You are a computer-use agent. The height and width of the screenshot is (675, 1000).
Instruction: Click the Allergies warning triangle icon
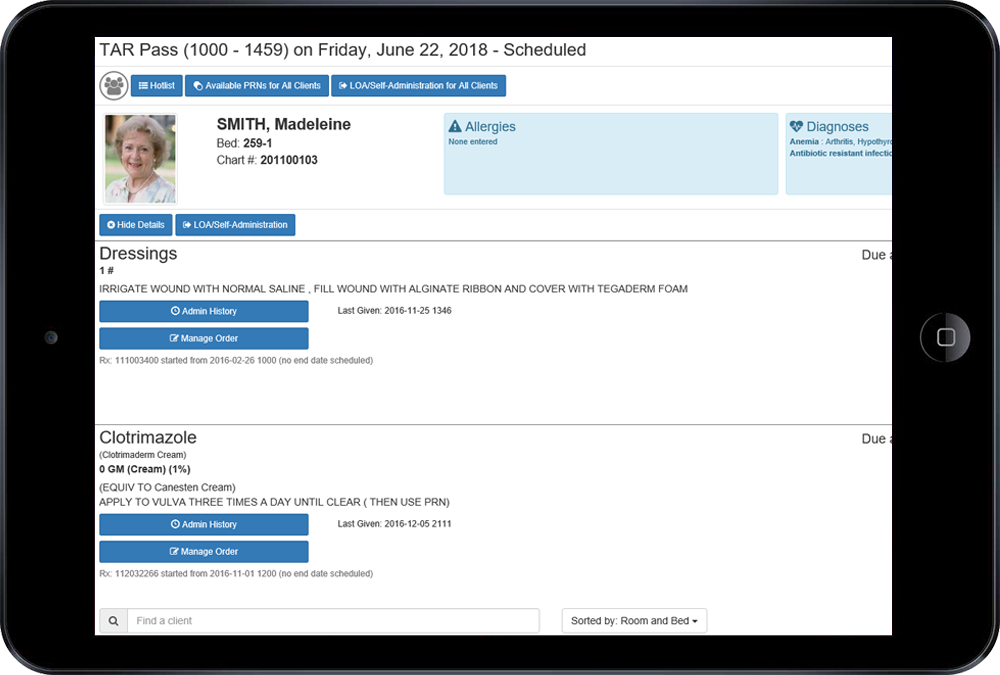455,127
